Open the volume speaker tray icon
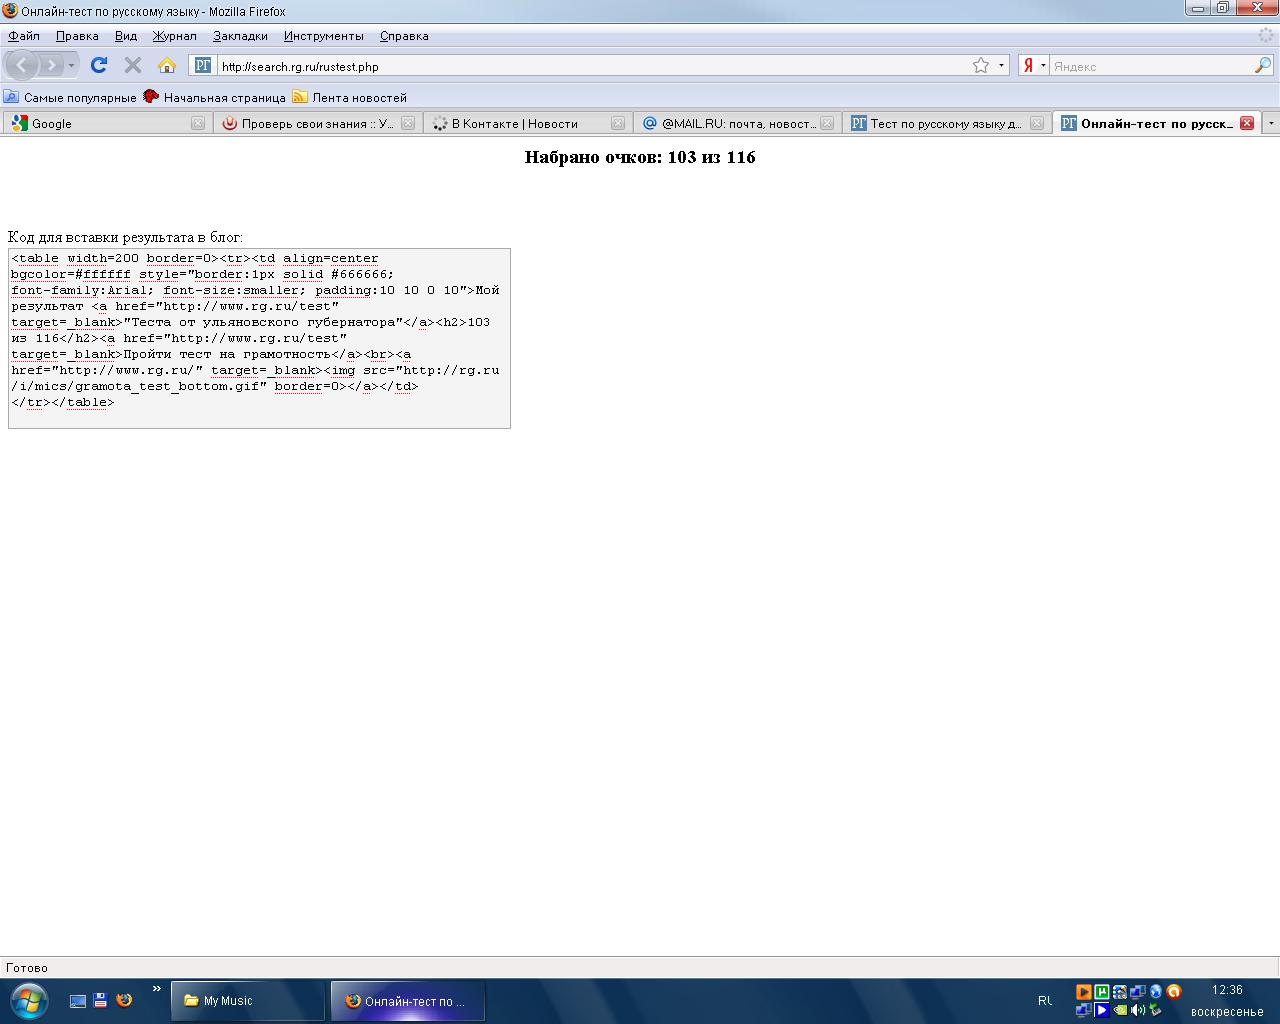Screen dimensions: 1280x1024 click(1138, 1010)
